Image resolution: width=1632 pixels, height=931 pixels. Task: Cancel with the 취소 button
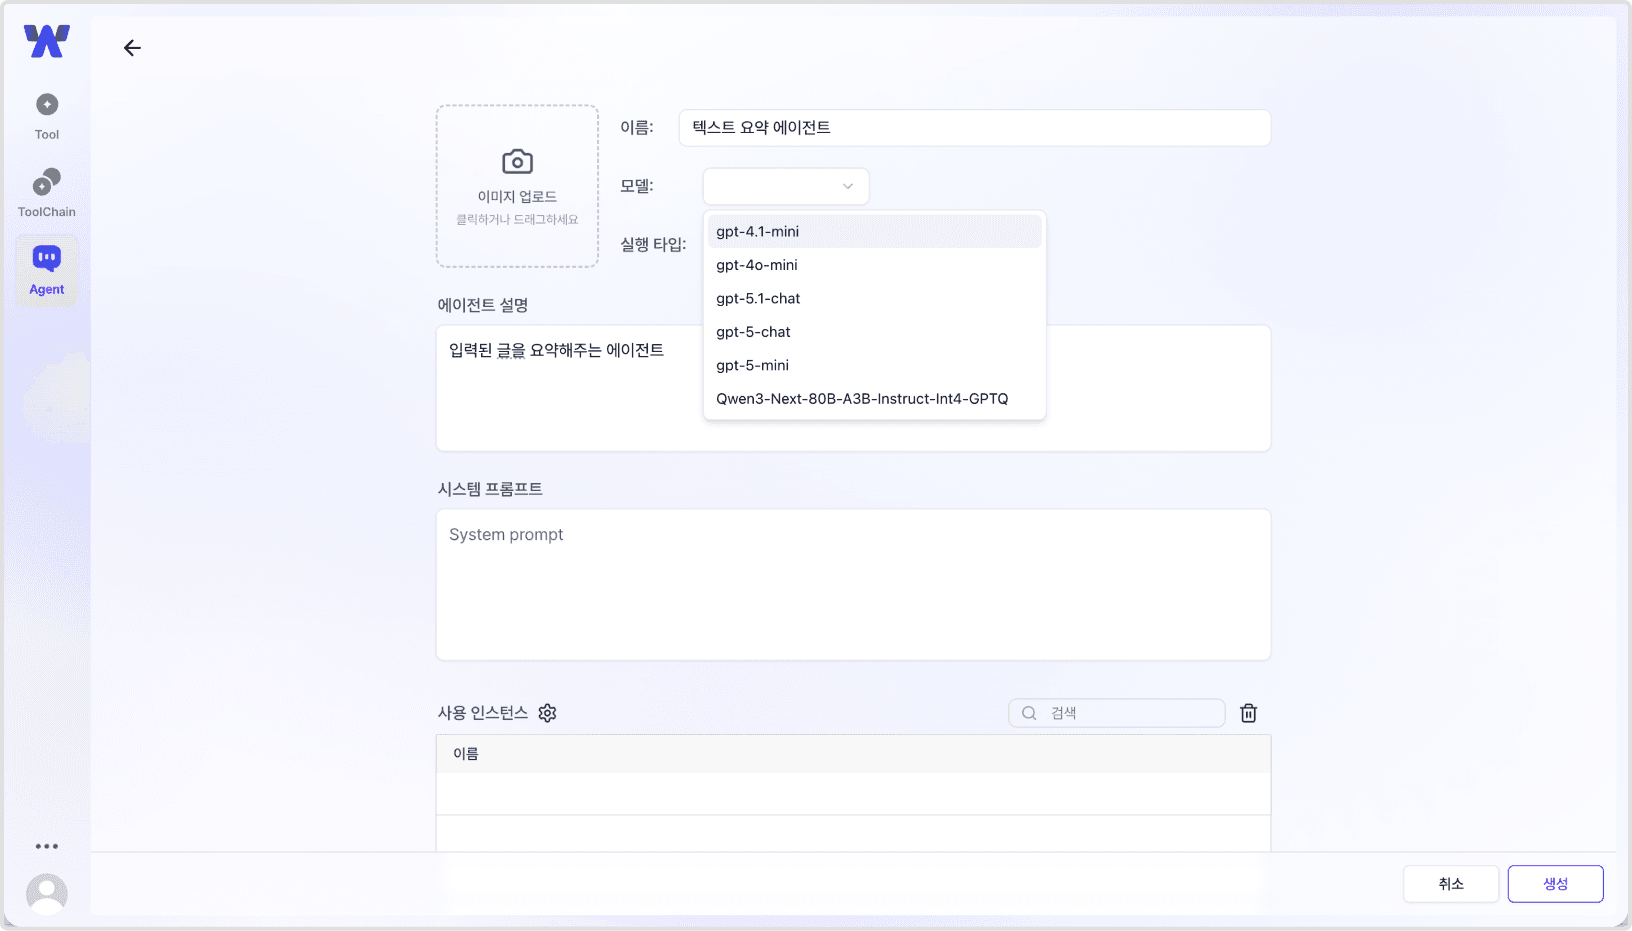coord(1451,883)
